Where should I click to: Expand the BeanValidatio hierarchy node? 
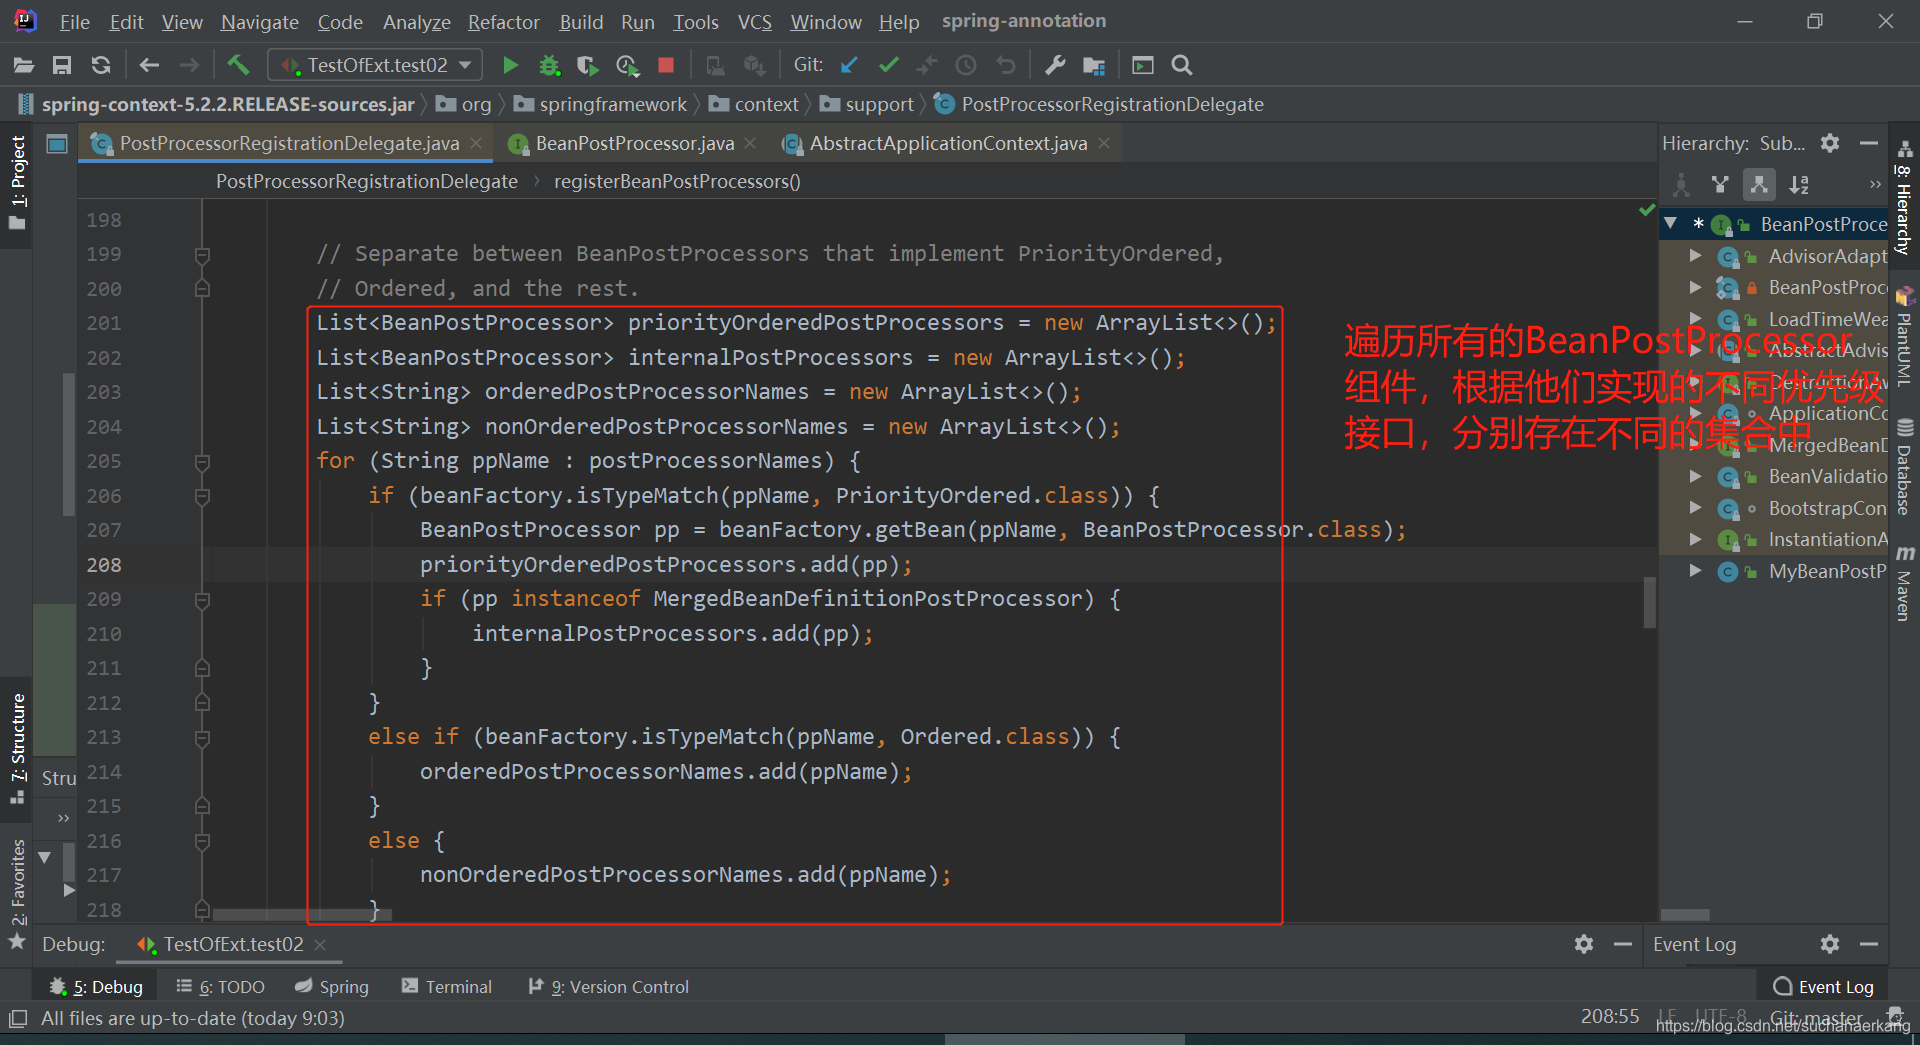[x=1696, y=476]
